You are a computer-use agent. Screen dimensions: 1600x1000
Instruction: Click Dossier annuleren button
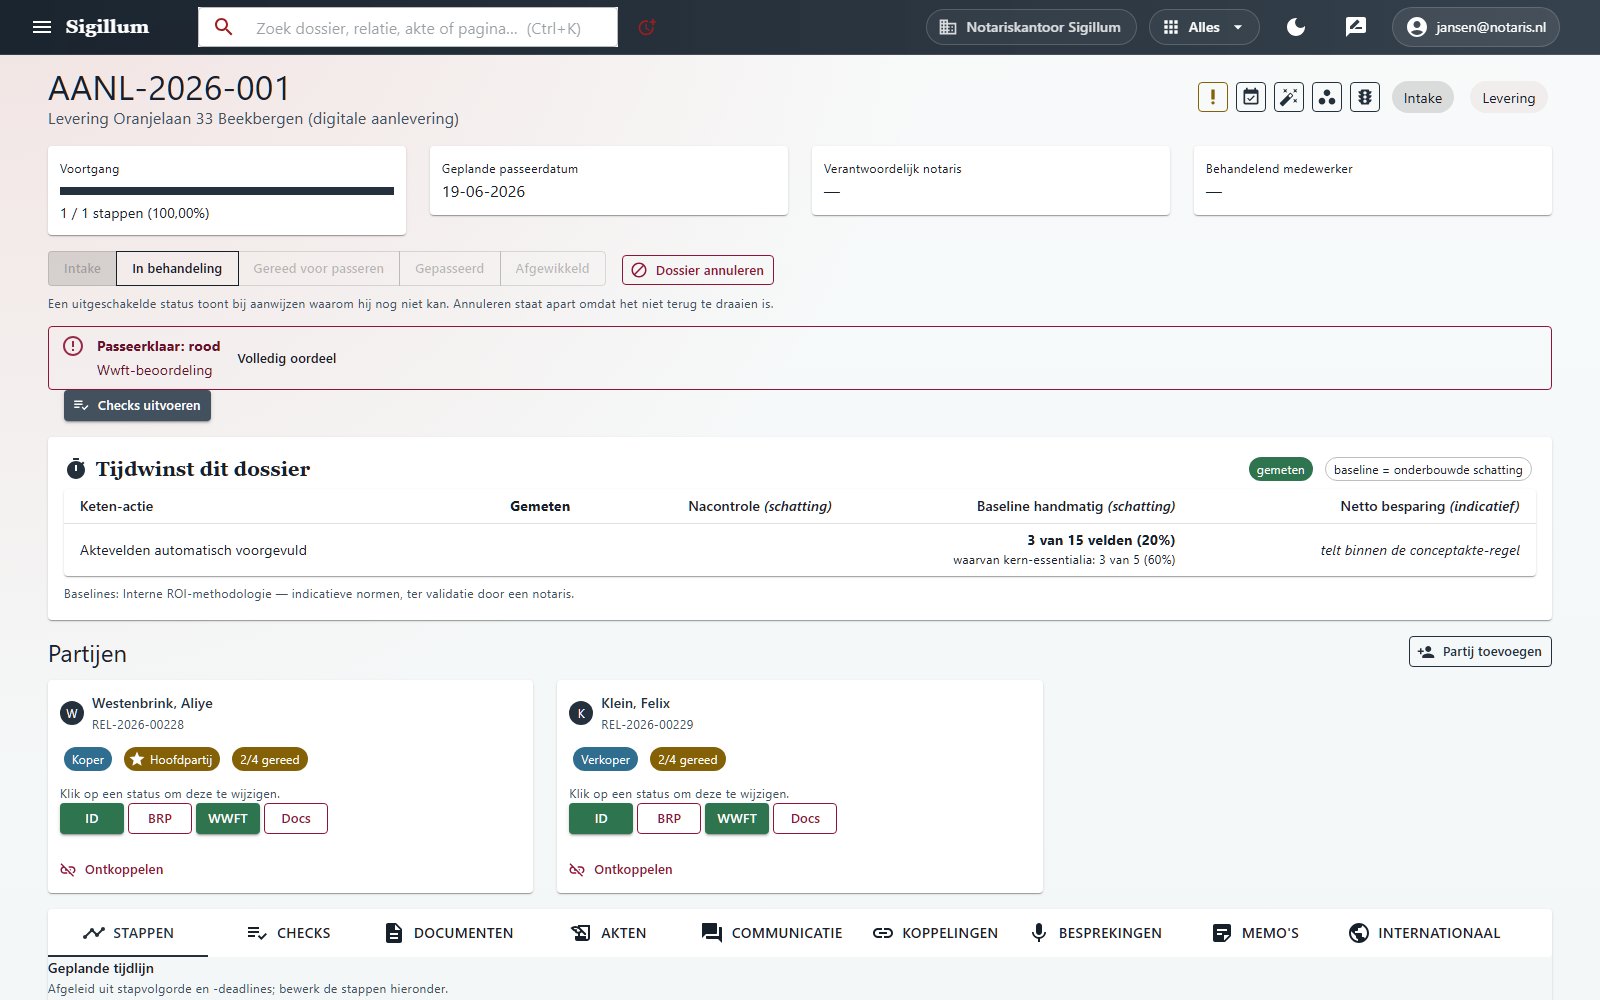(698, 270)
